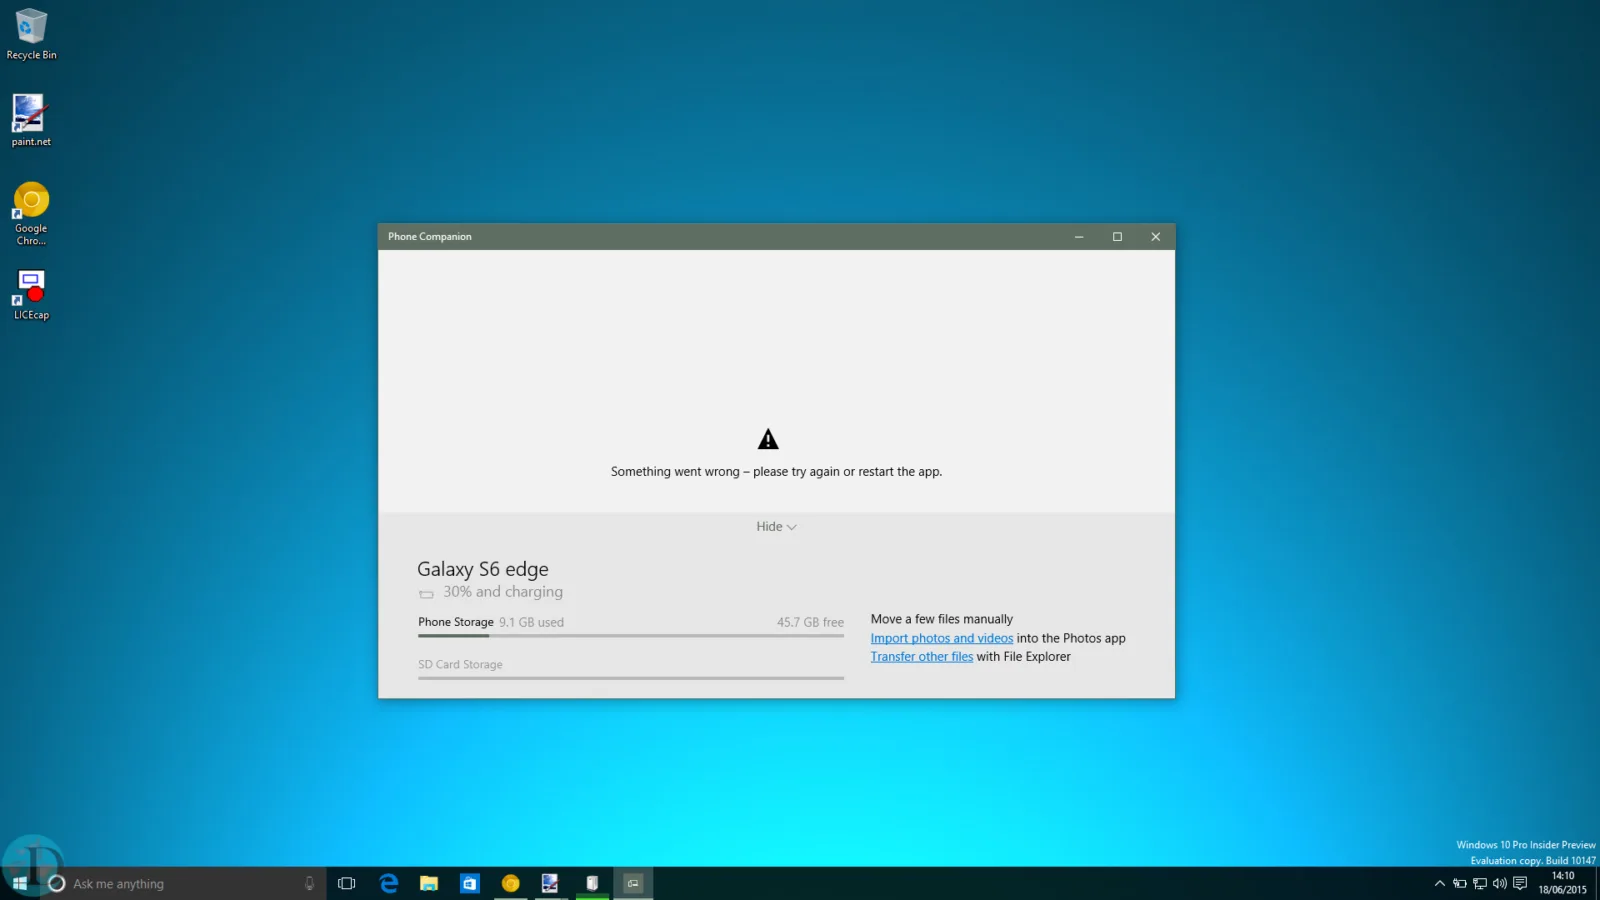Maximize the Phone Companion window
The height and width of the screenshot is (900, 1600).
(1117, 237)
